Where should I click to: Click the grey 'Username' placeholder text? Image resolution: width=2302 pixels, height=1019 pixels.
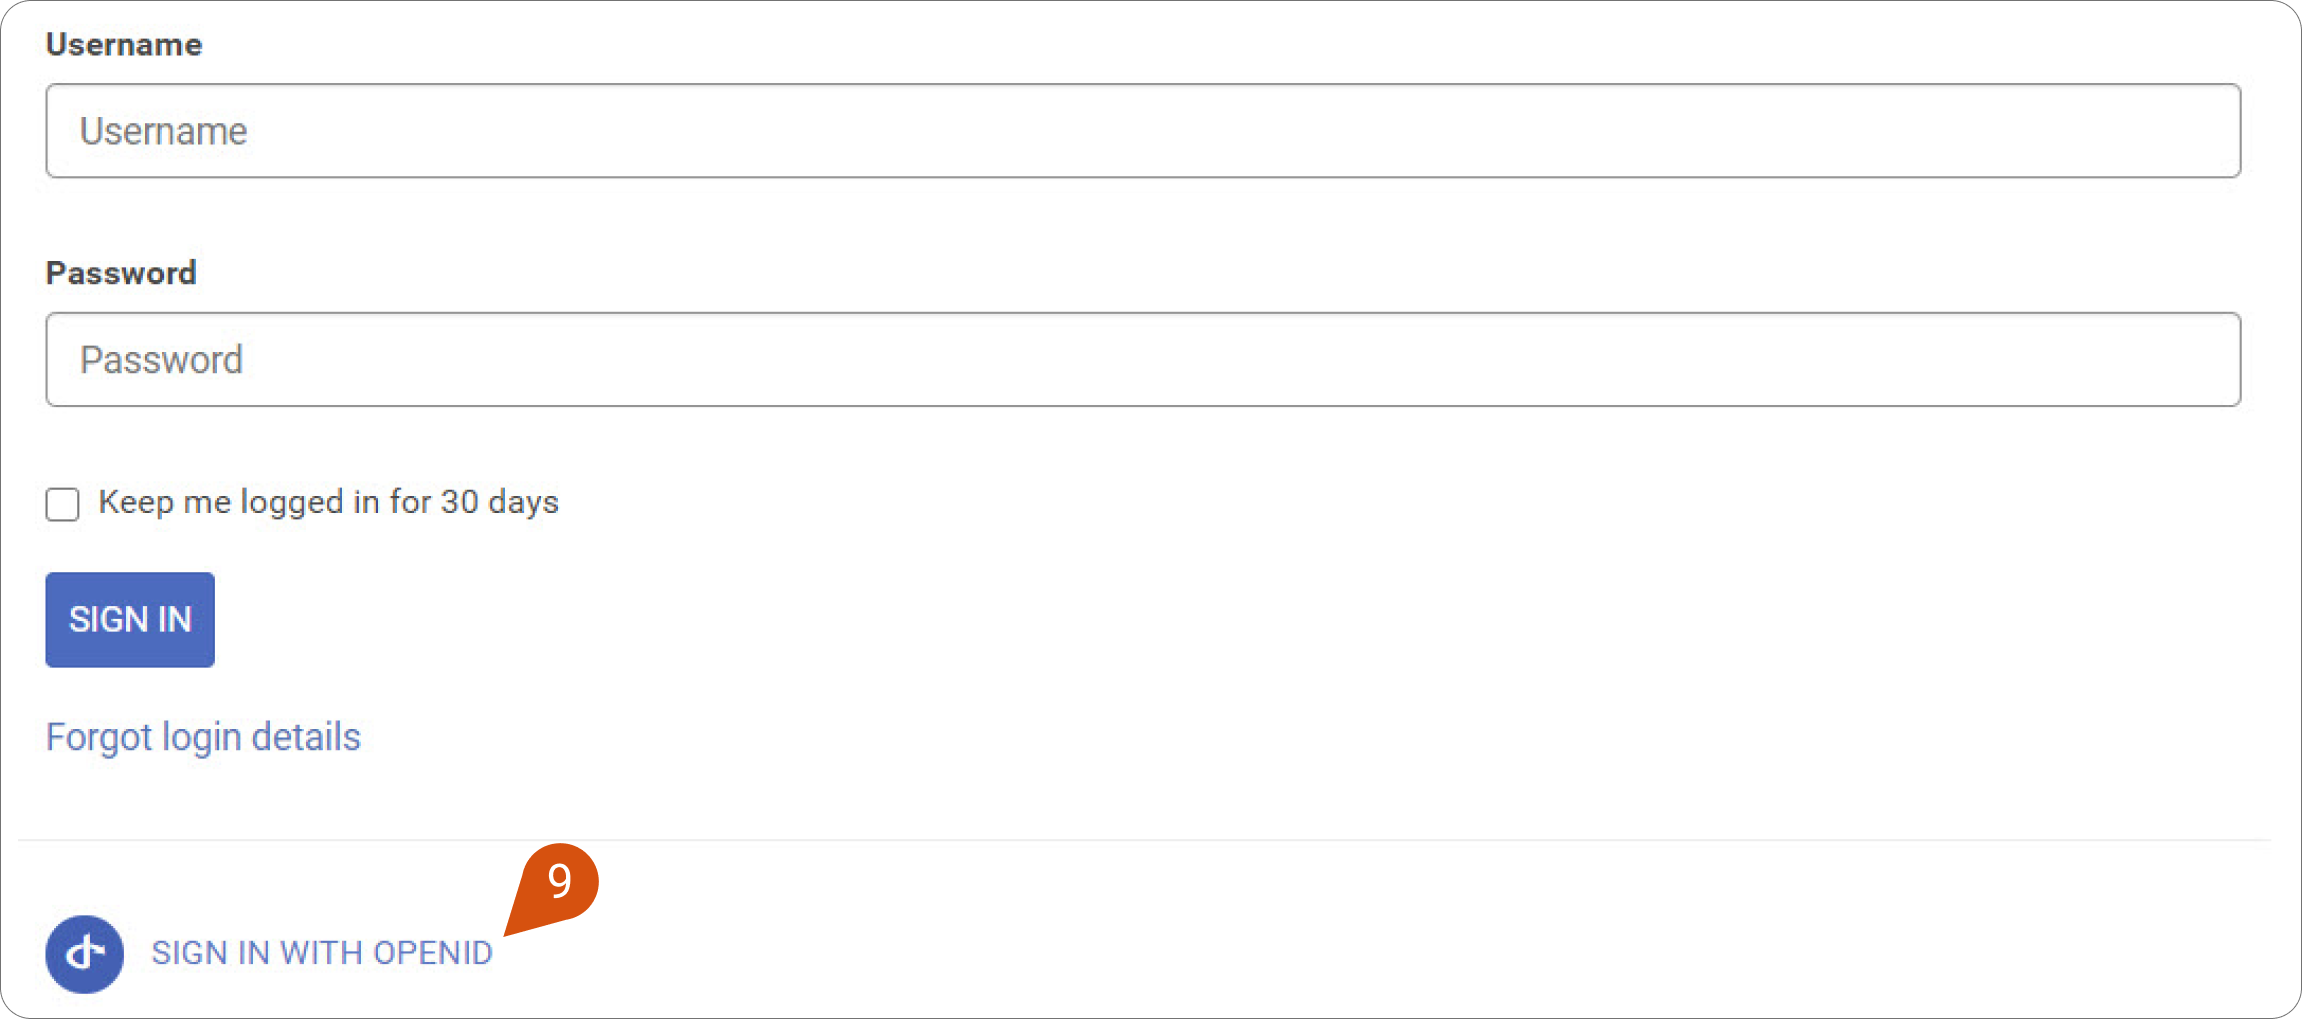tap(163, 131)
